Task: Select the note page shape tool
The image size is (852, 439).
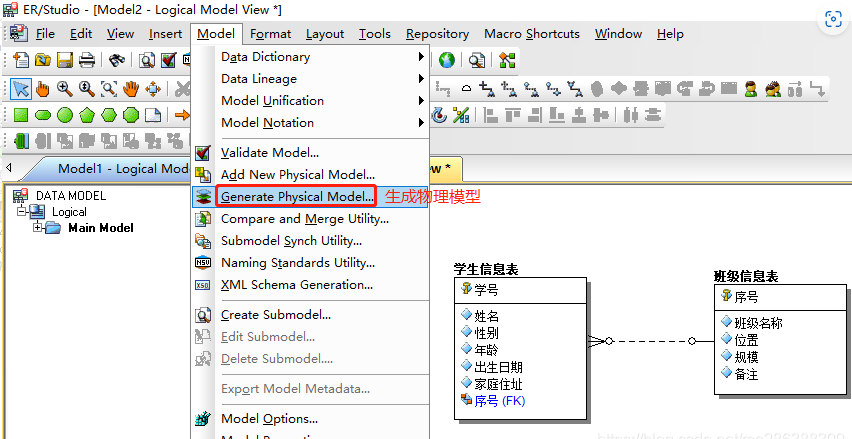Action: click(x=153, y=115)
